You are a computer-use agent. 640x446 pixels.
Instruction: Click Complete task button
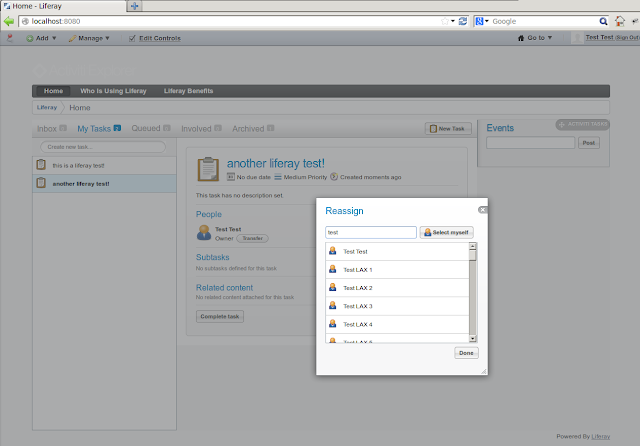tap(220, 316)
